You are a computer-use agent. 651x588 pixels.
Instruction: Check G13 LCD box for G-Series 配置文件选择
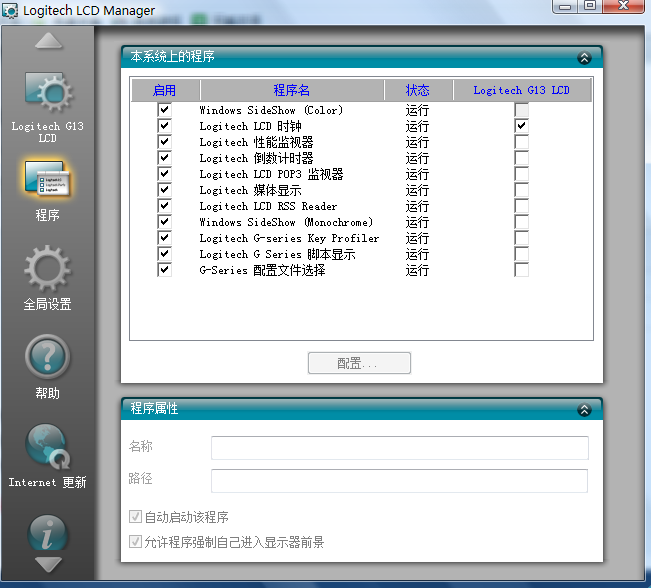pyautogui.click(x=521, y=270)
